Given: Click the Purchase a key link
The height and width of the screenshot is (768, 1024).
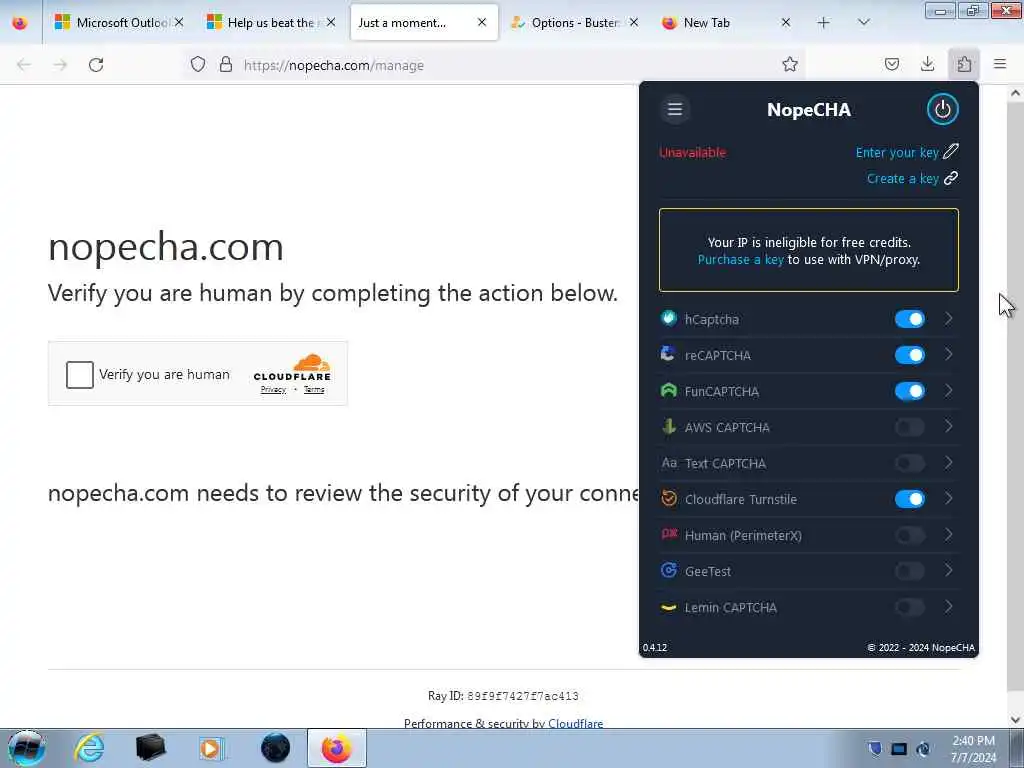Looking at the screenshot, I should coord(740,259).
